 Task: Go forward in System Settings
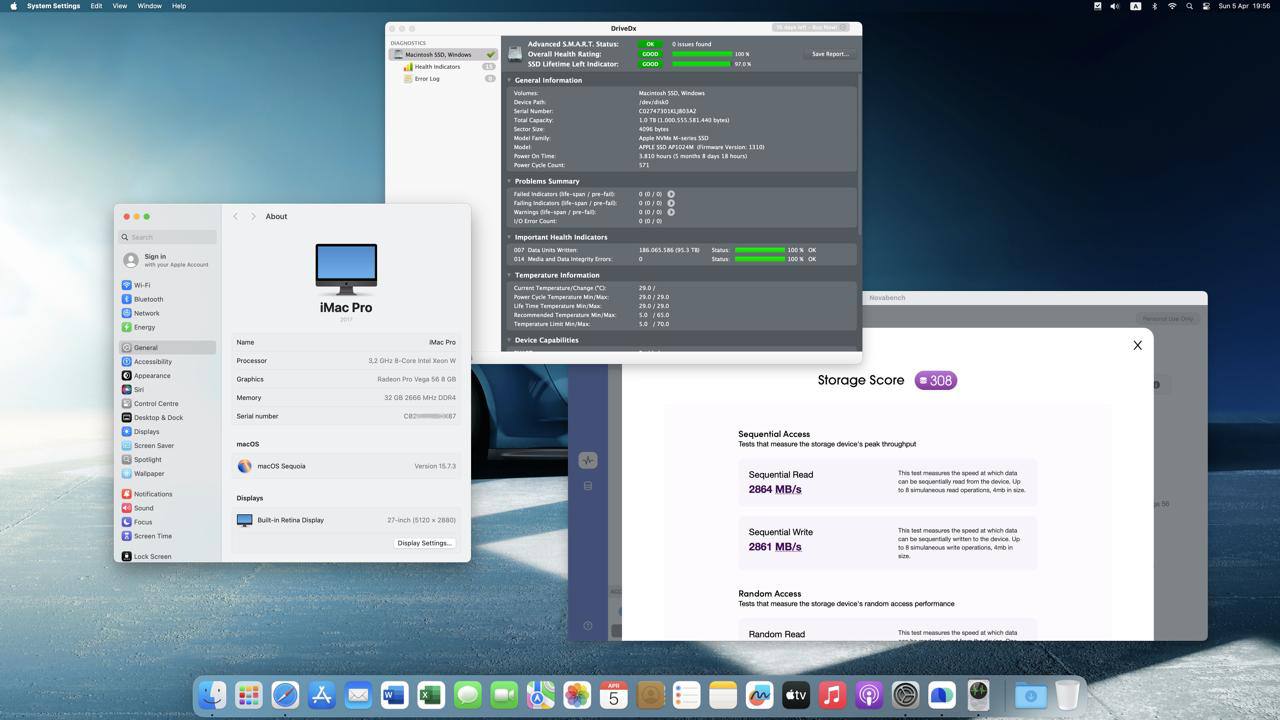pos(253,216)
